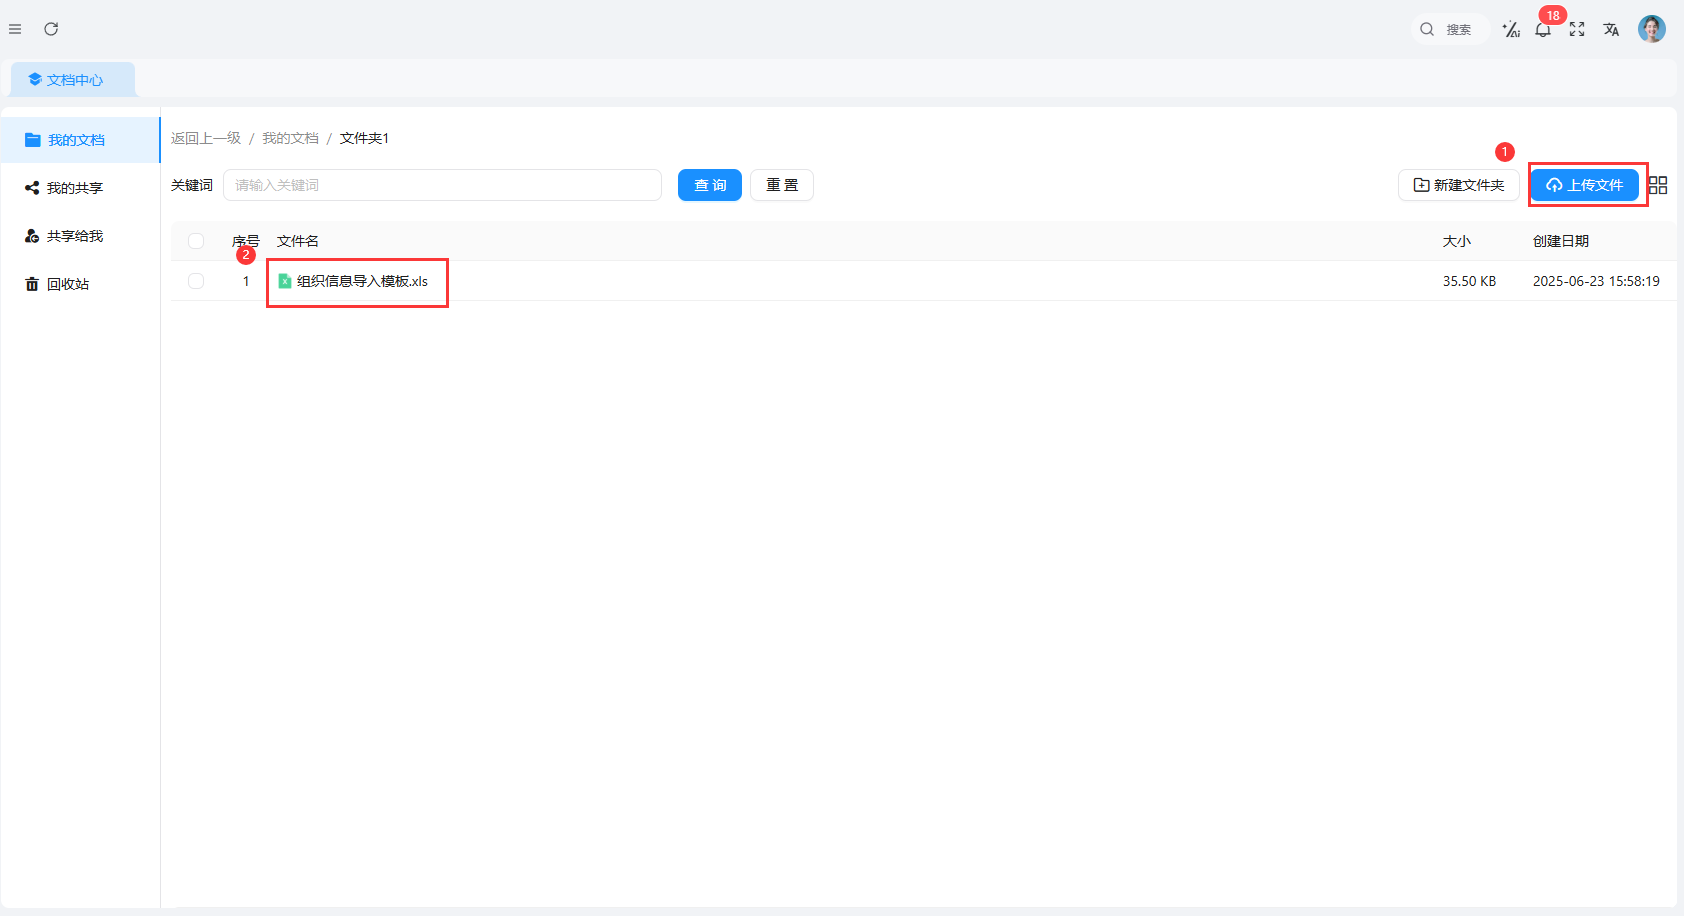Click 文件夹1 in the breadcrumb
This screenshot has height=916, width=1684.
pos(364,138)
